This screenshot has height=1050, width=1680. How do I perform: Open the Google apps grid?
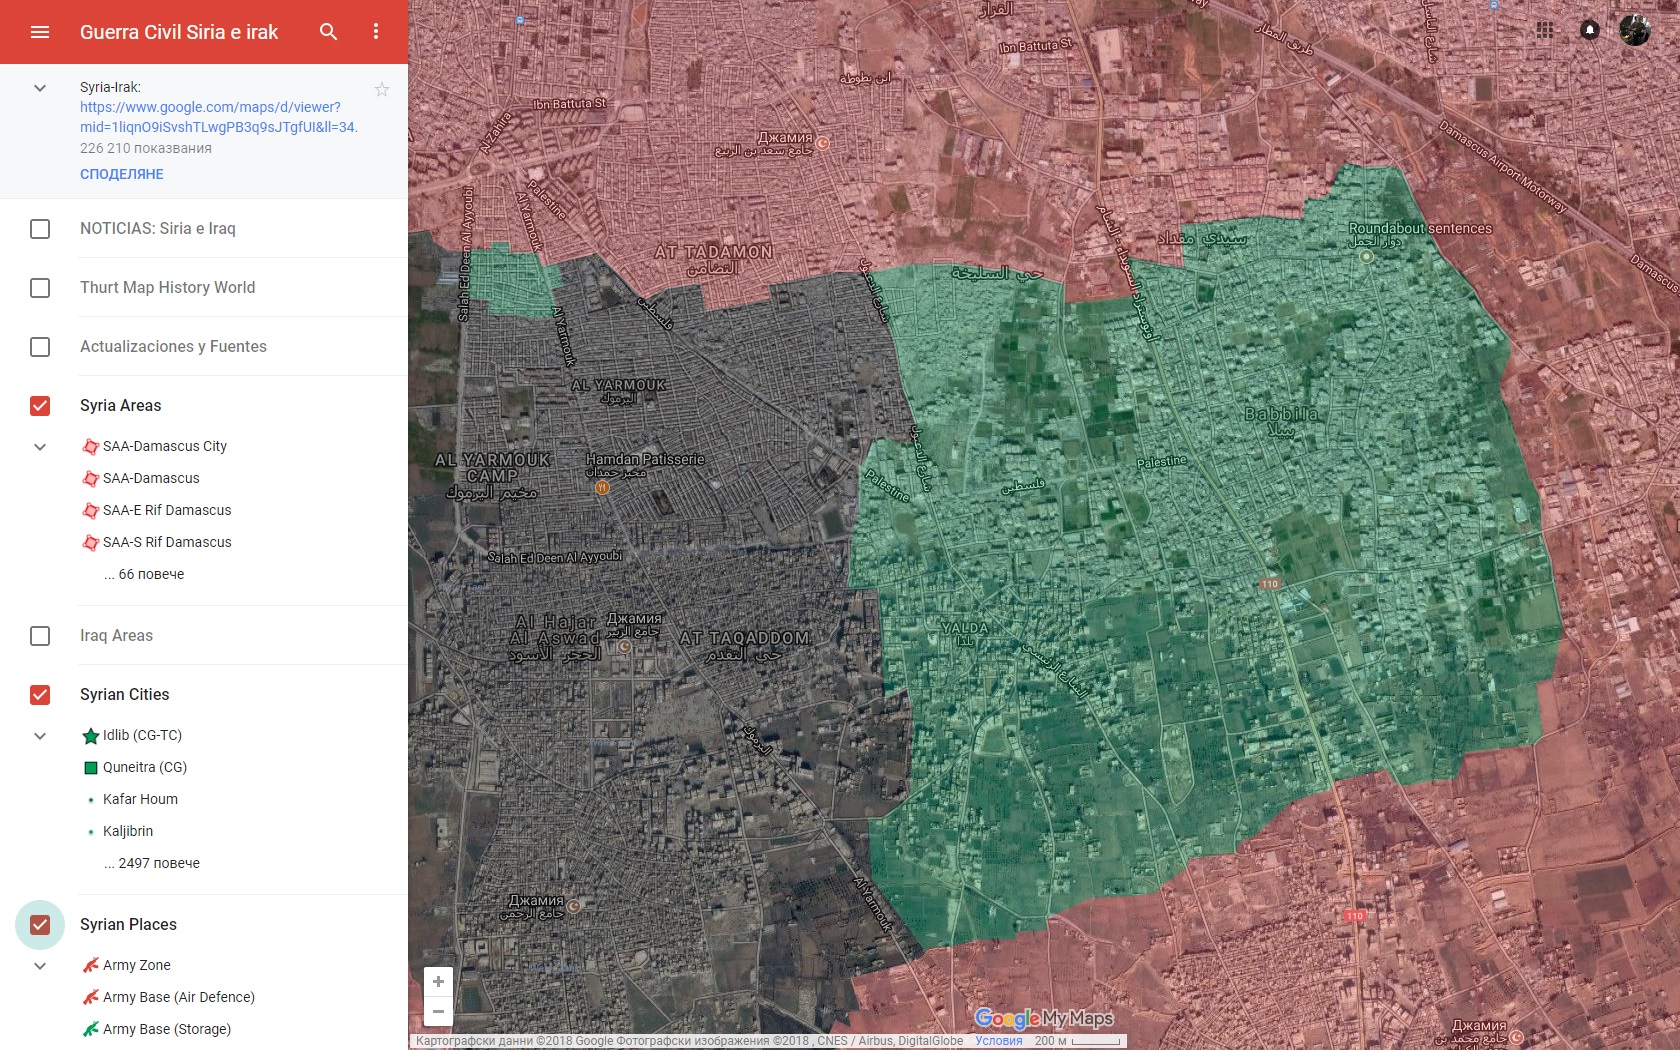1545,30
